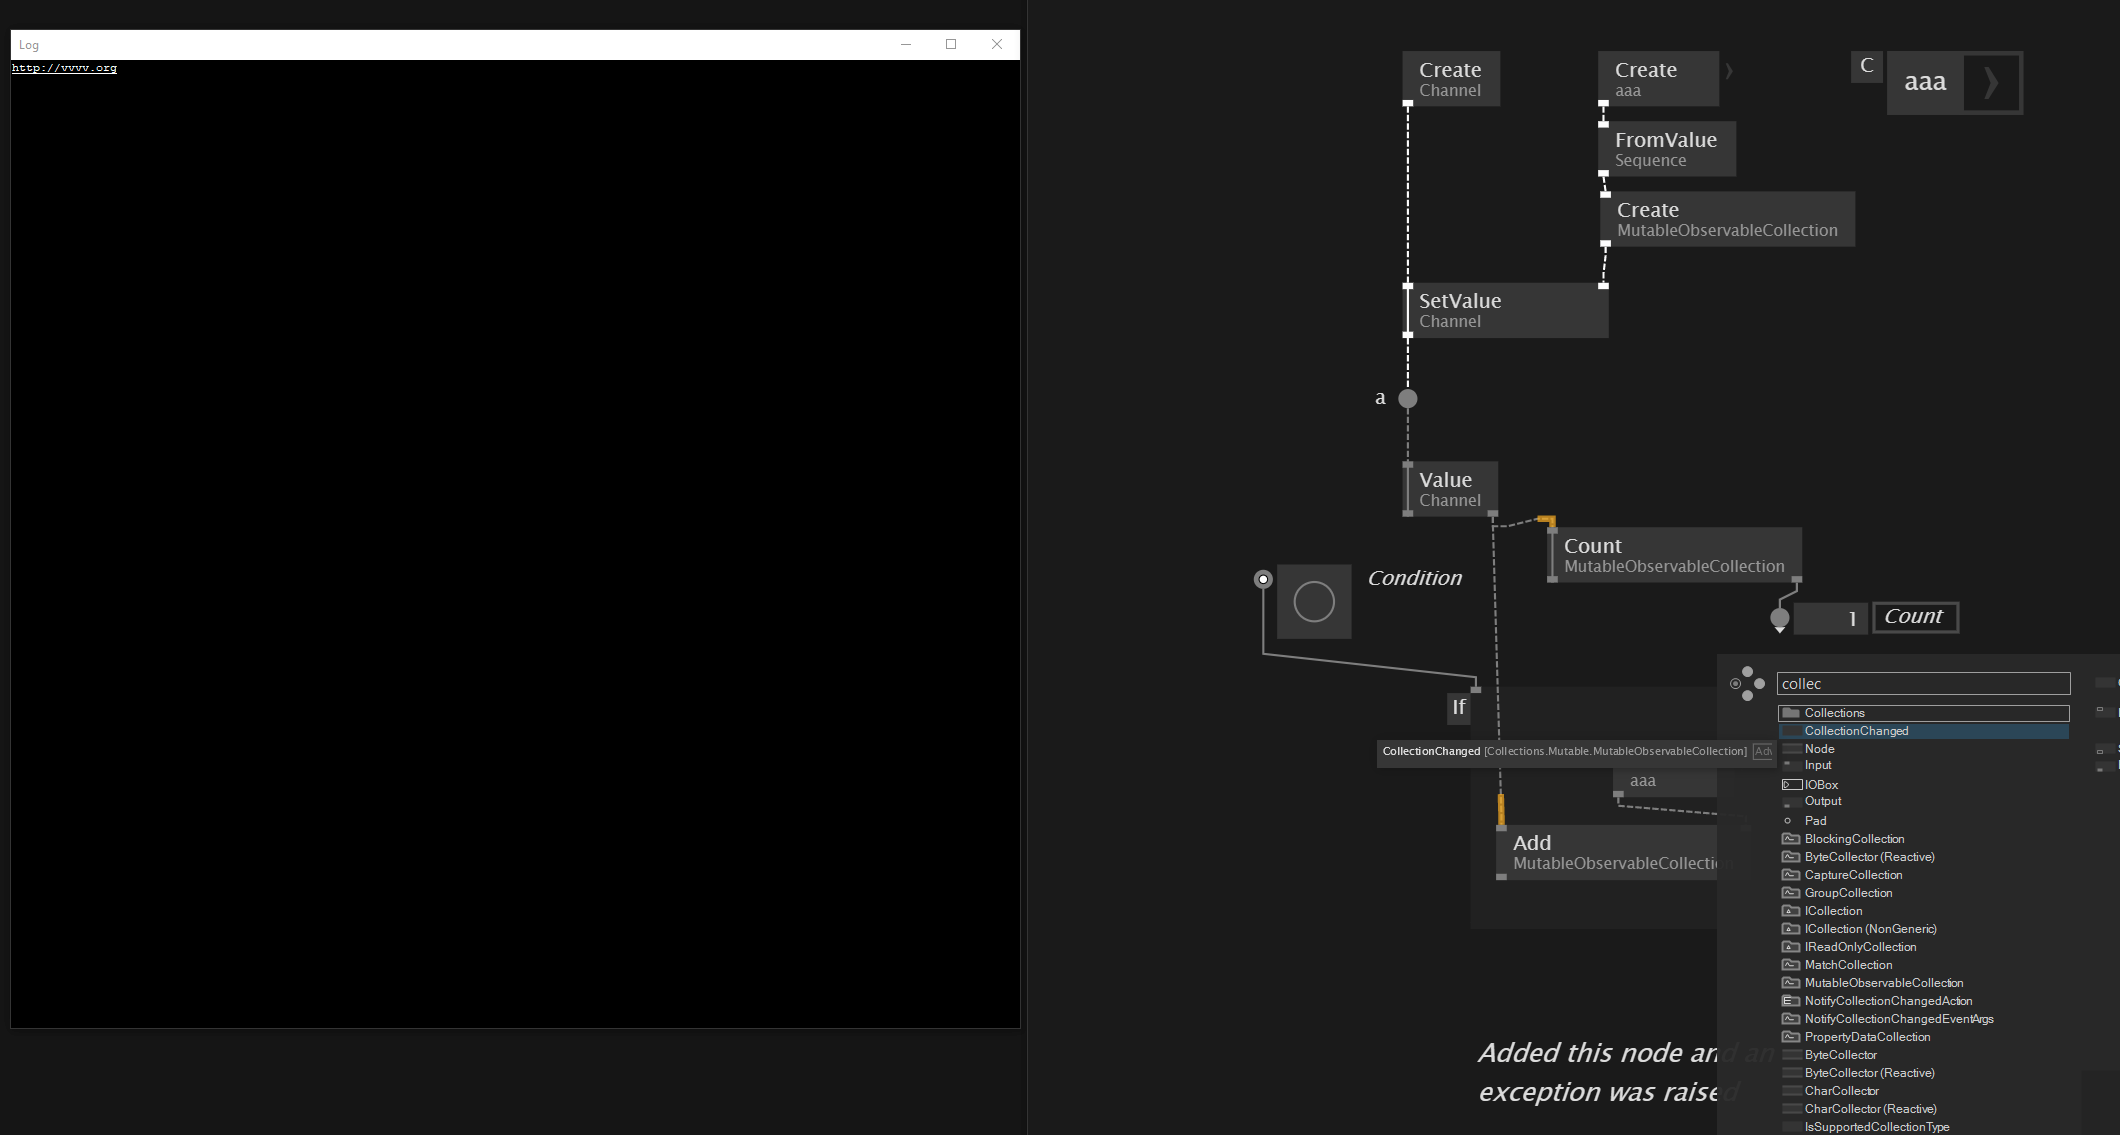Choose CharCollector entry without Reactive suffix
Image resolution: width=2120 pixels, height=1135 pixels.
(1841, 1091)
